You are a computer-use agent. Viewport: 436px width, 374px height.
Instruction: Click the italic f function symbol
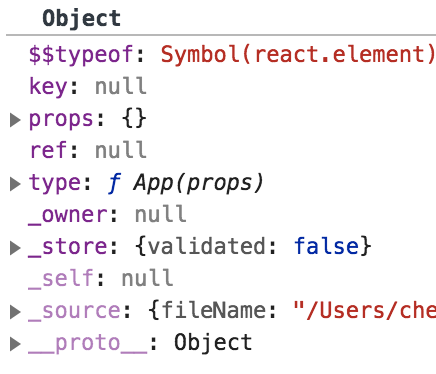114,184
